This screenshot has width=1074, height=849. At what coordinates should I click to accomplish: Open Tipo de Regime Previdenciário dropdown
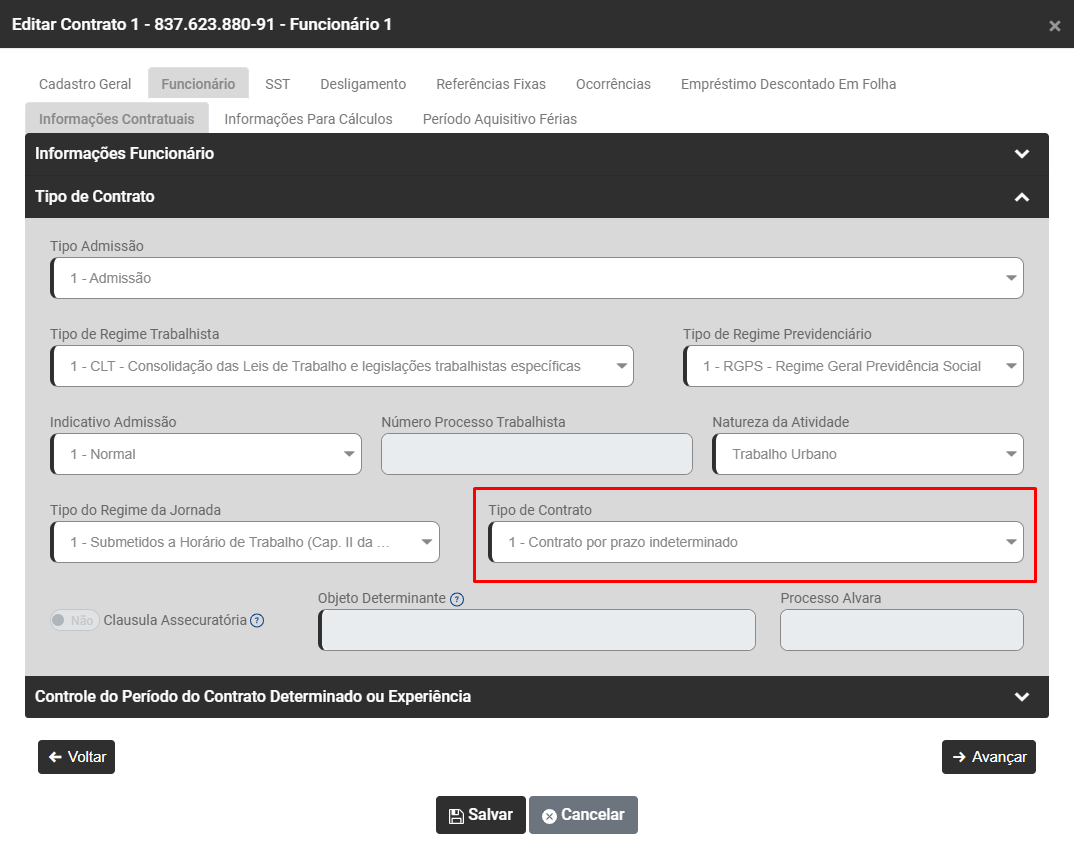[x=853, y=366]
